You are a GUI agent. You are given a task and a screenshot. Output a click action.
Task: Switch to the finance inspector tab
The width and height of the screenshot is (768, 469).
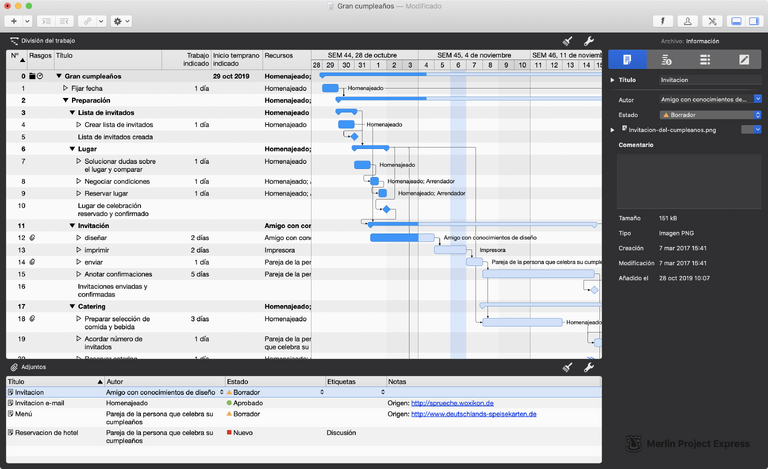point(666,60)
